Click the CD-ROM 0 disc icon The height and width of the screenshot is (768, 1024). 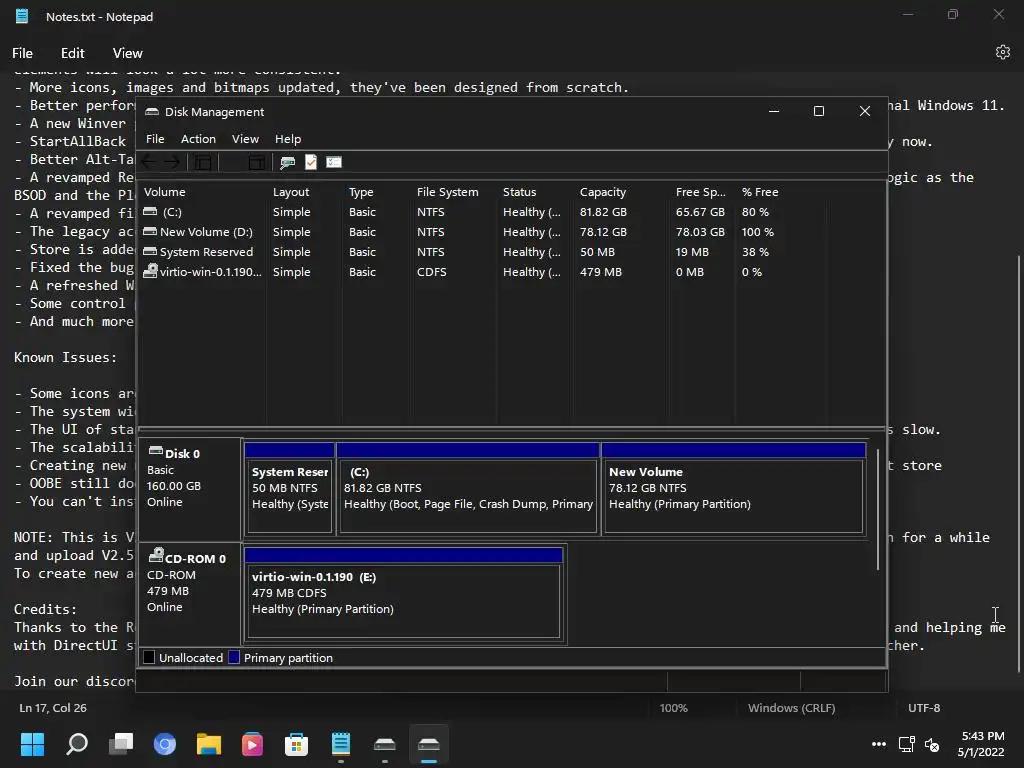click(155, 555)
